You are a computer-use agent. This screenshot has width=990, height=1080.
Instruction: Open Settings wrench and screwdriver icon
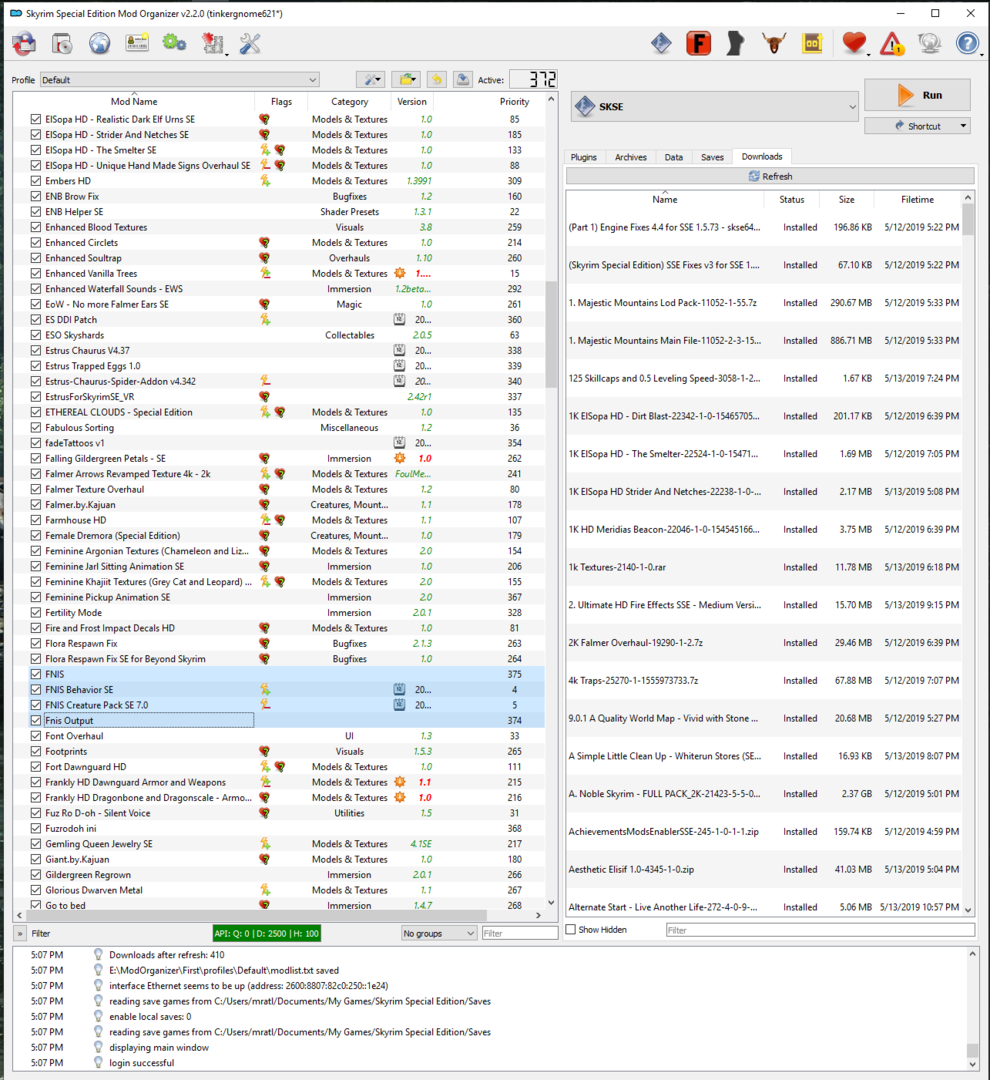(249, 44)
